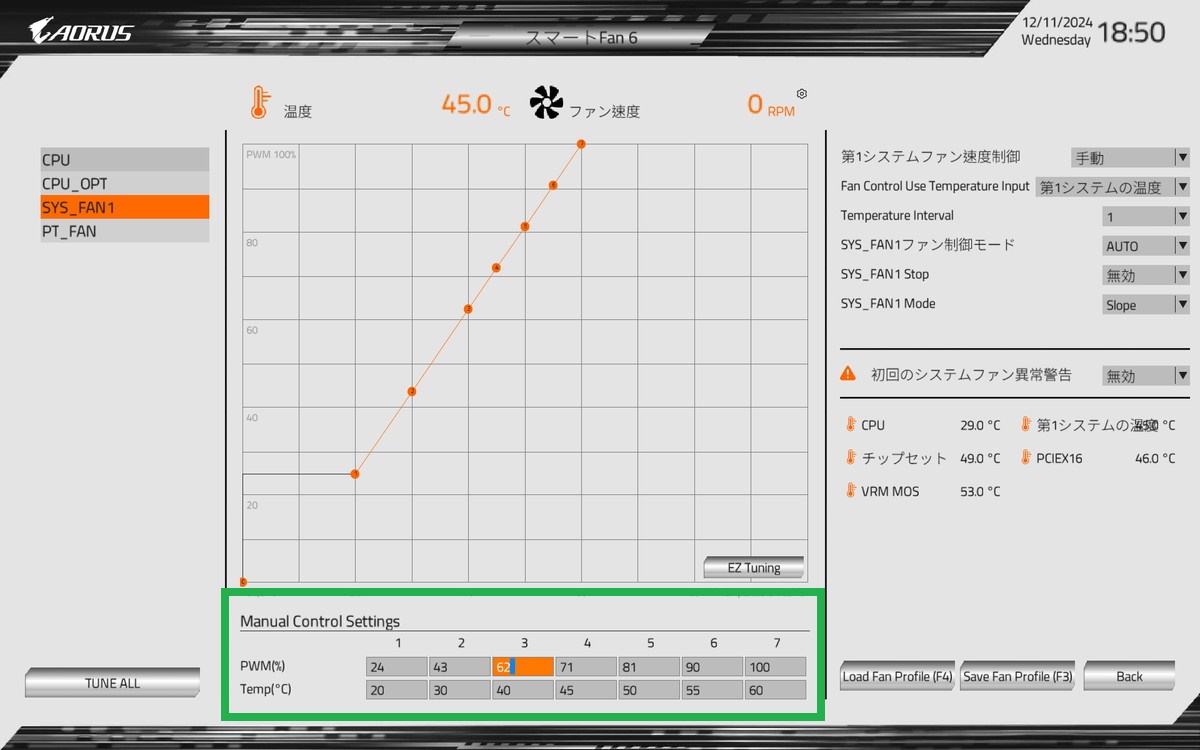
Task: Click Save Fan Profile (F3)
Action: click(1017, 676)
